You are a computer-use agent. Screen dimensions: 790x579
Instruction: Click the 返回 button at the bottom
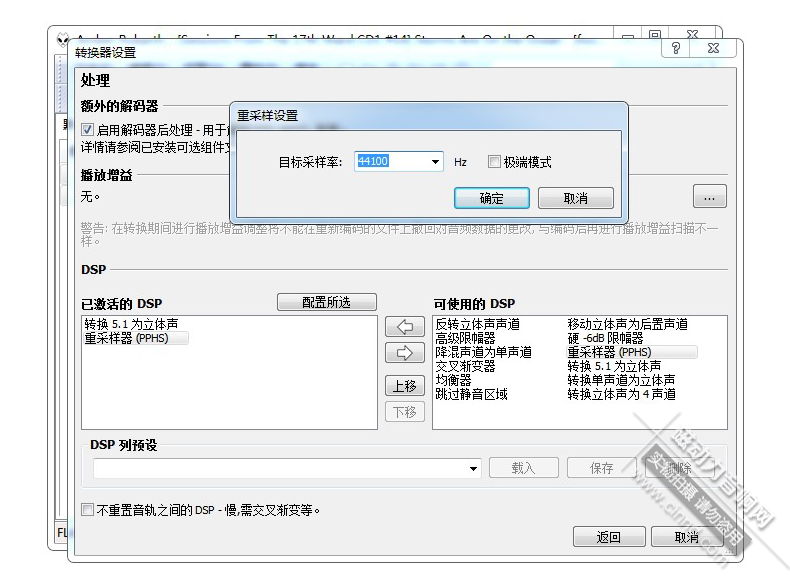point(609,537)
